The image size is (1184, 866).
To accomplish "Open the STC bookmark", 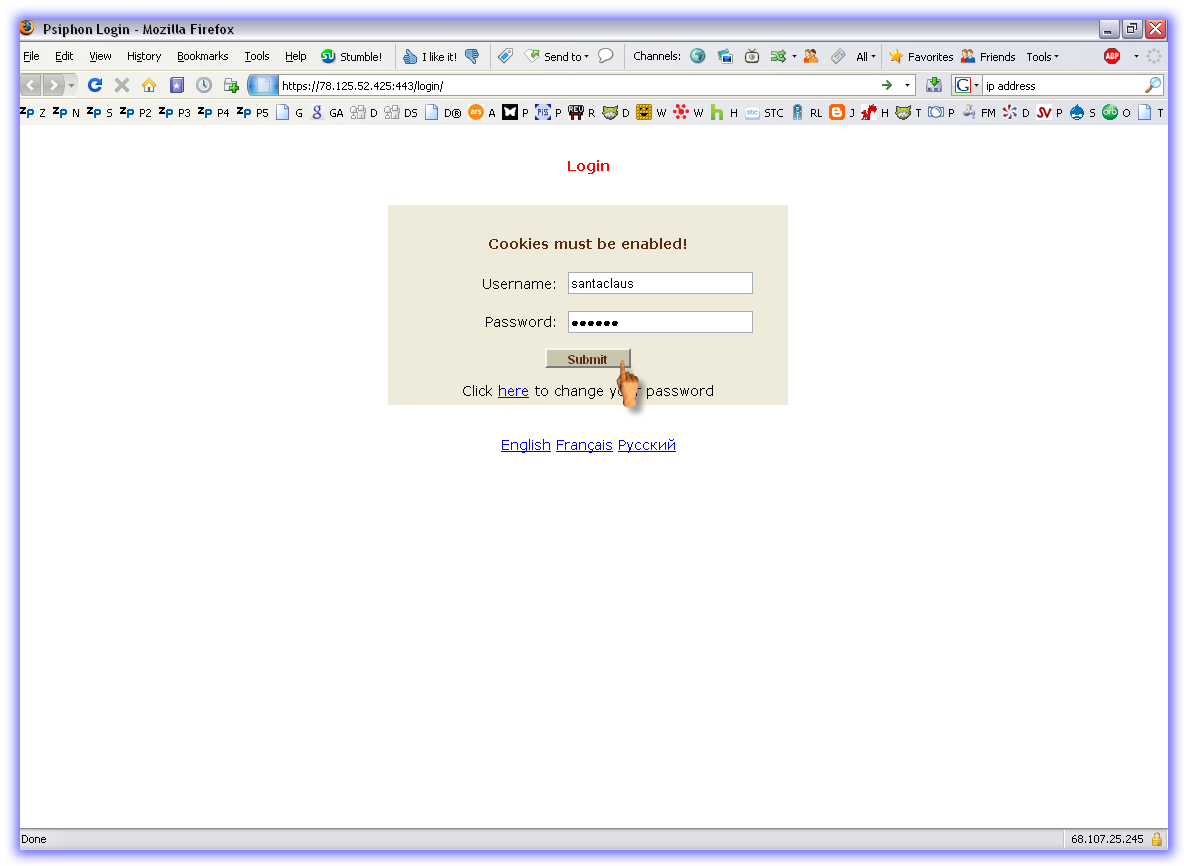I will [x=764, y=112].
